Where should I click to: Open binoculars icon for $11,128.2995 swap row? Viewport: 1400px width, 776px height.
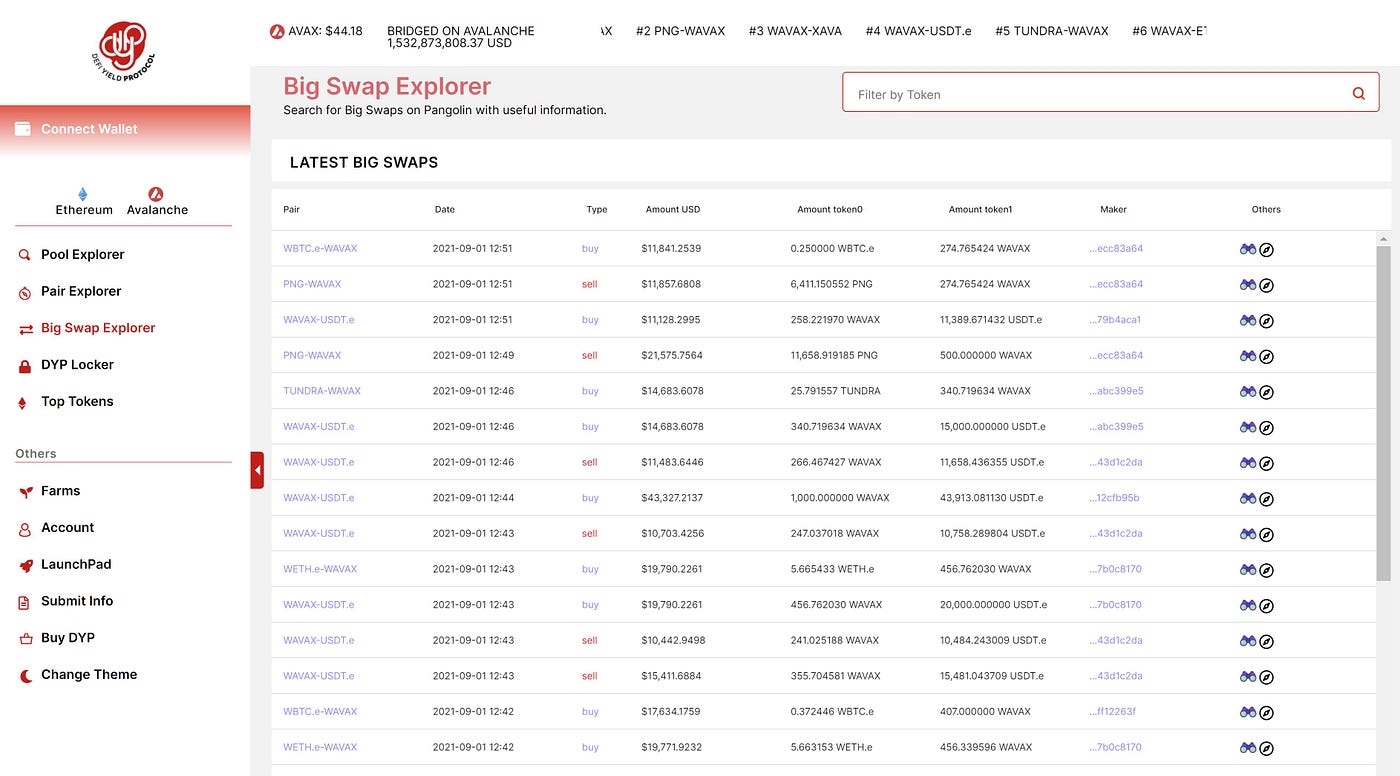(x=1248, y=321)
